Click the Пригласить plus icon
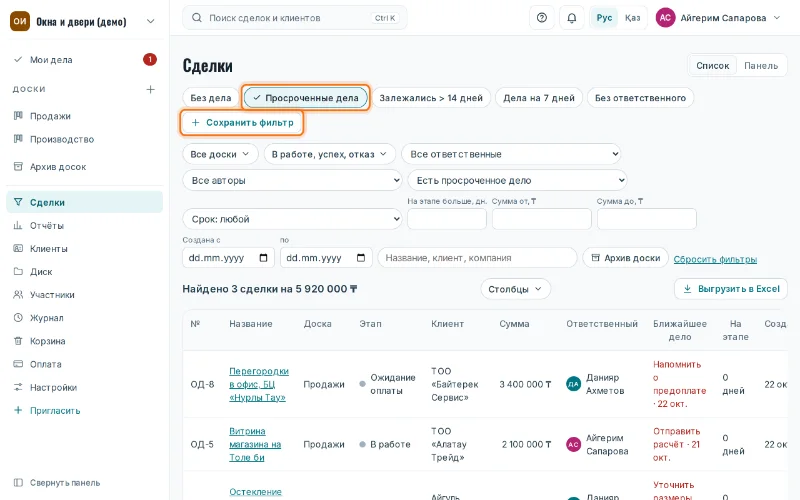Viewport: 800px width, 500px height. [x=18, y=410]
